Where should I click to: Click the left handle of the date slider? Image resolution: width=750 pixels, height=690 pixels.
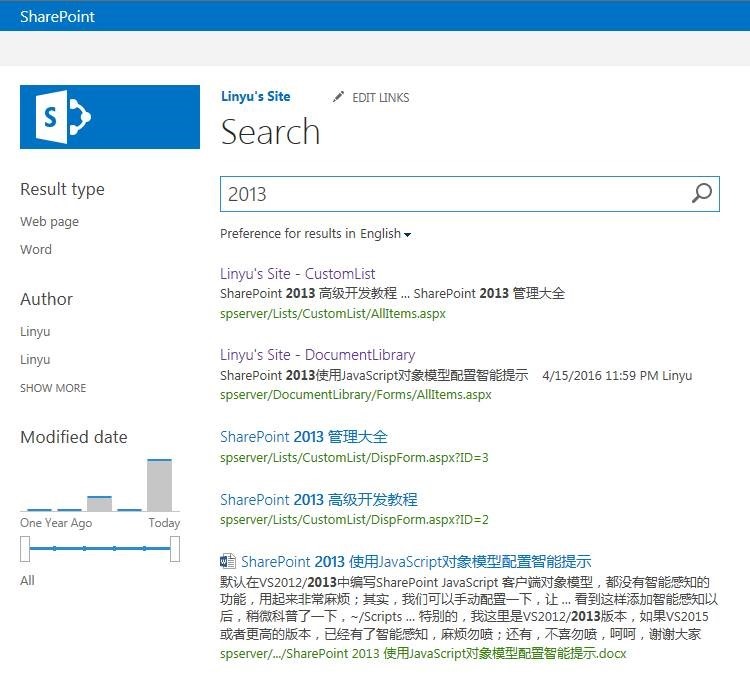(25, 548)
